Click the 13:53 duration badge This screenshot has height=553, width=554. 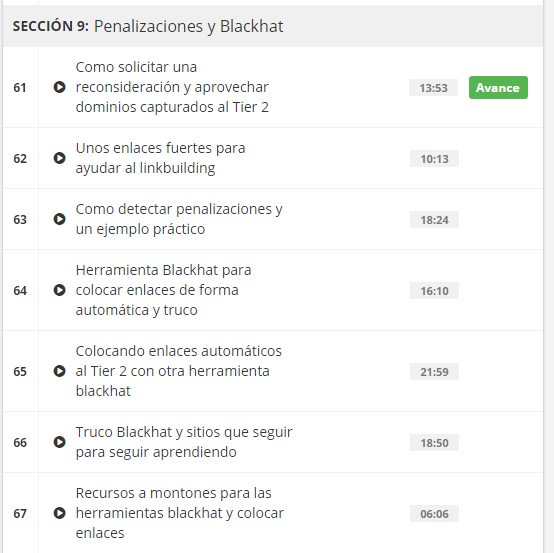tap(434, 88)
